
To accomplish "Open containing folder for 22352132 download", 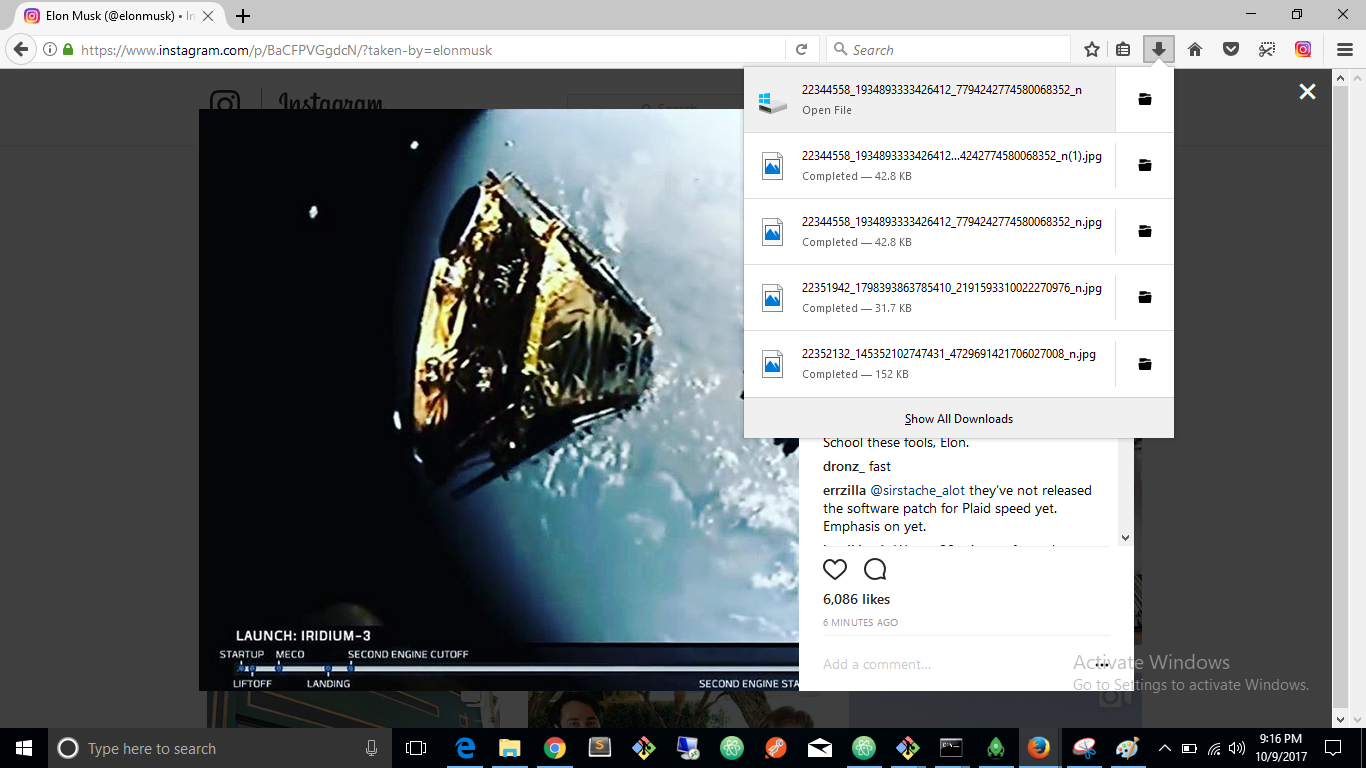I will [1145, 364].
